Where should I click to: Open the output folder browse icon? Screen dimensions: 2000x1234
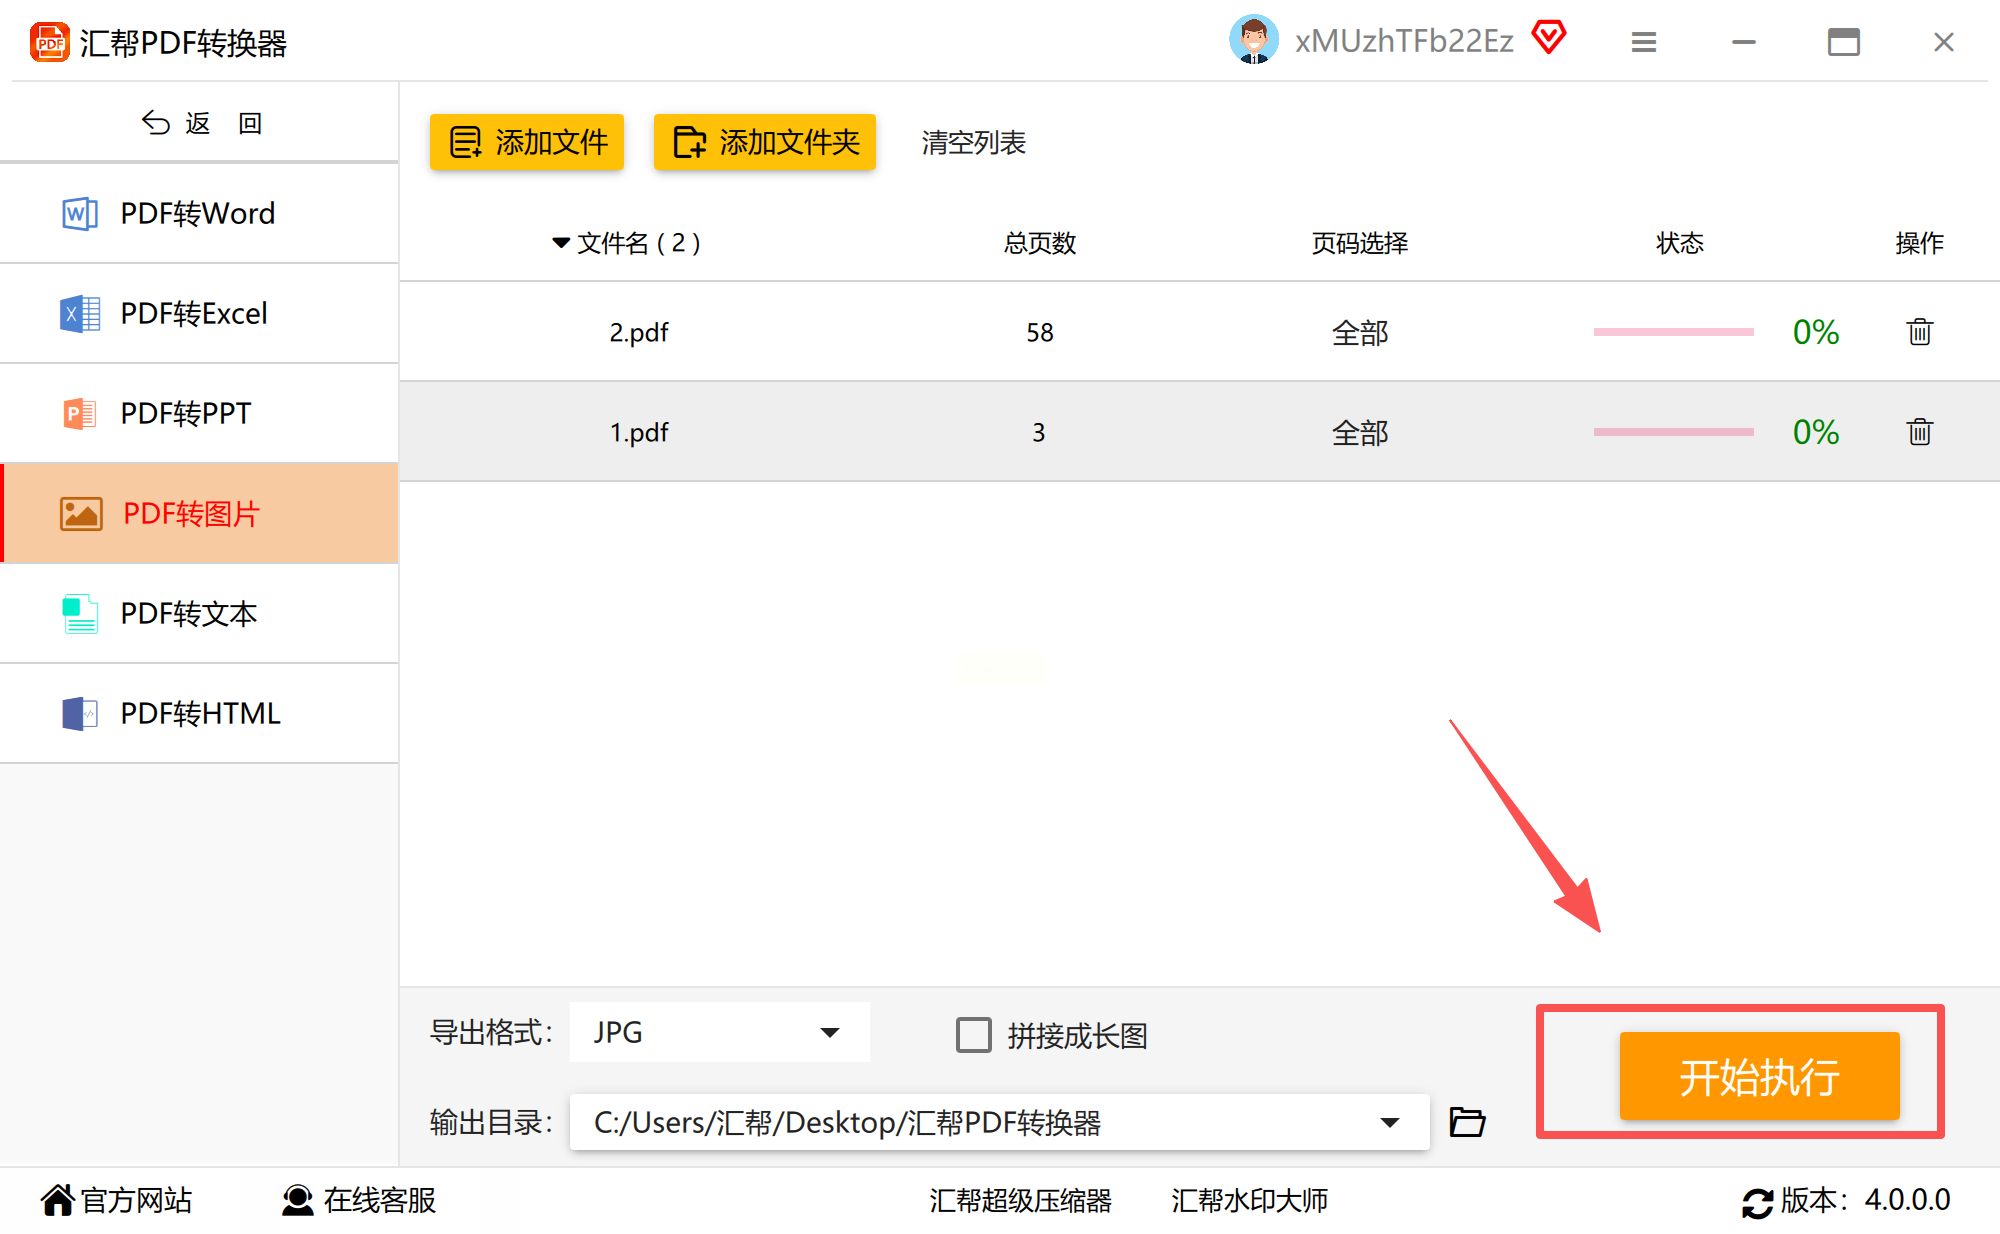tap(1467, 1122)
